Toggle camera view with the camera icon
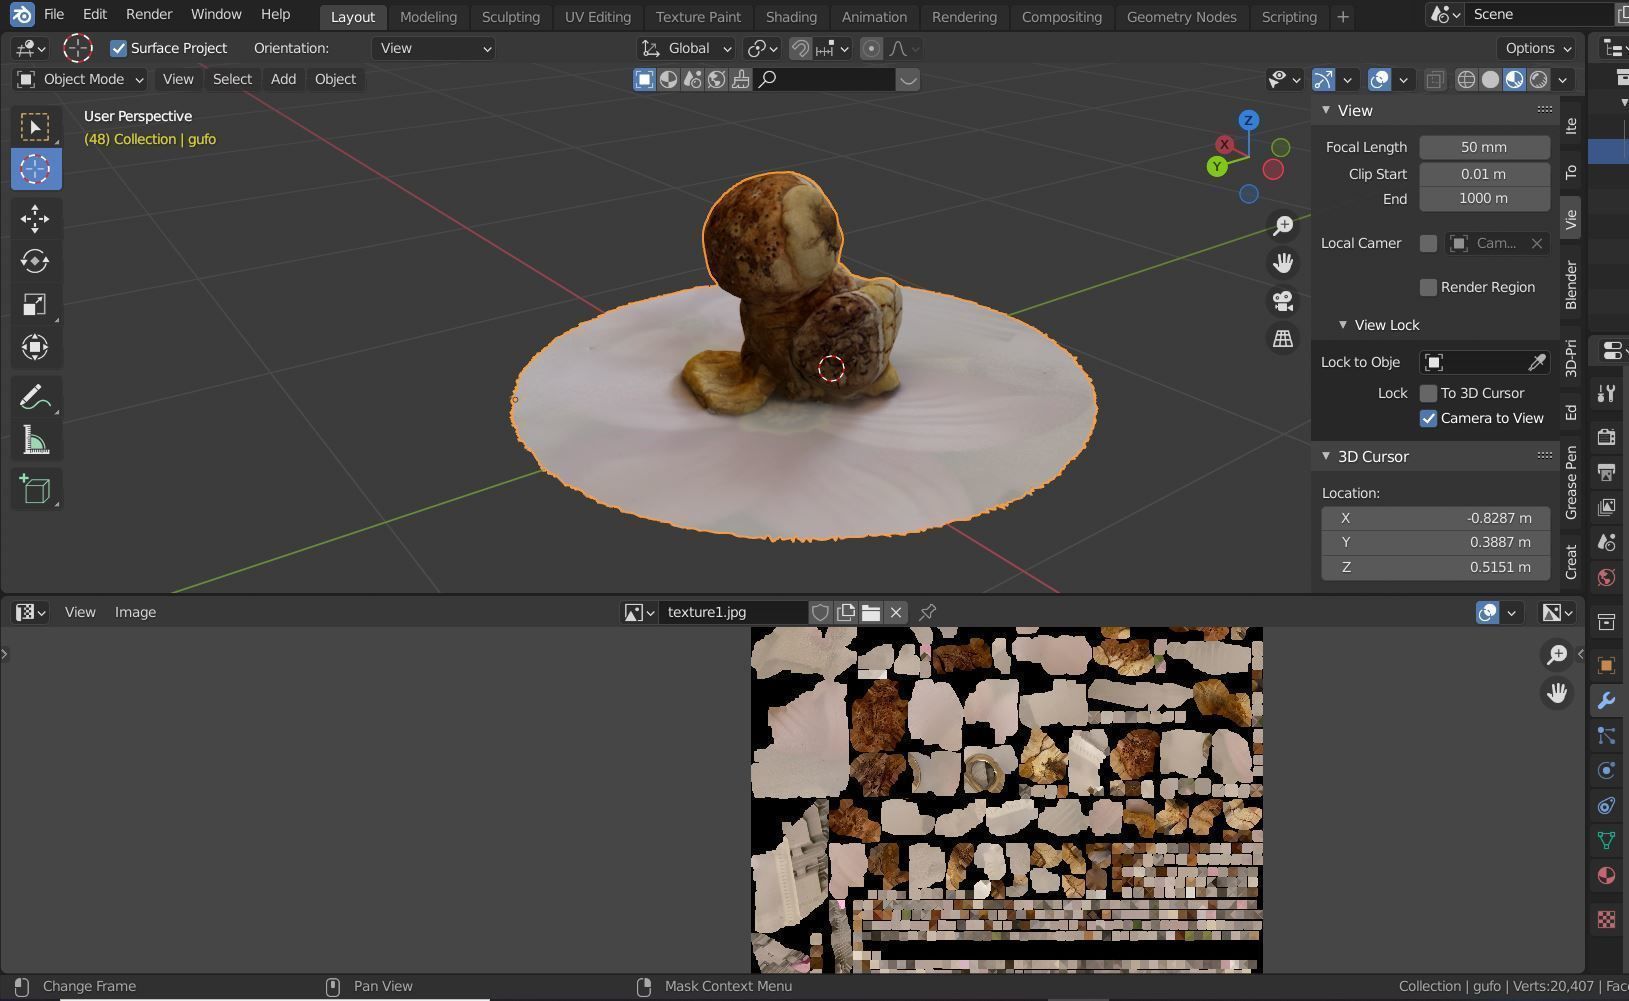 pyautogui.click(x=1283, y=301)
